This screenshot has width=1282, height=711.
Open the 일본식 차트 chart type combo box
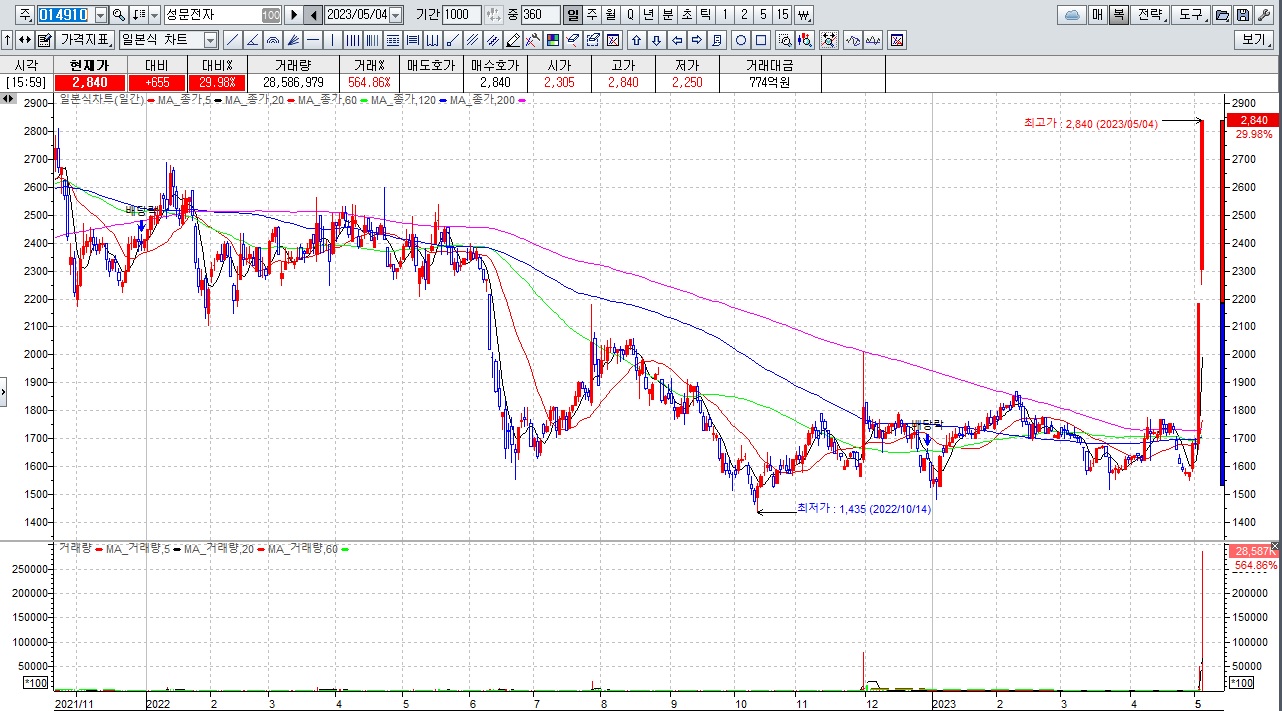[167, 40]
